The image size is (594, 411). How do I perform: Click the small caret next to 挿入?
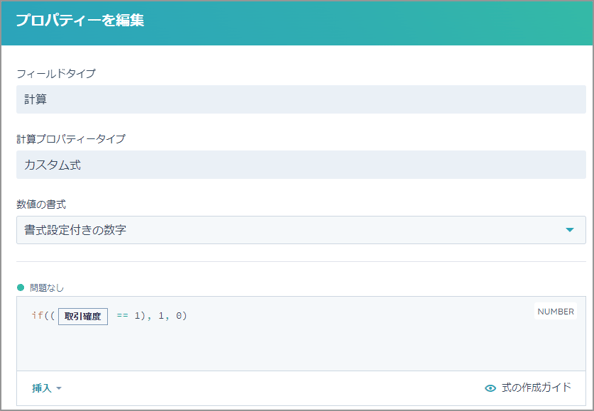(59, 388)
